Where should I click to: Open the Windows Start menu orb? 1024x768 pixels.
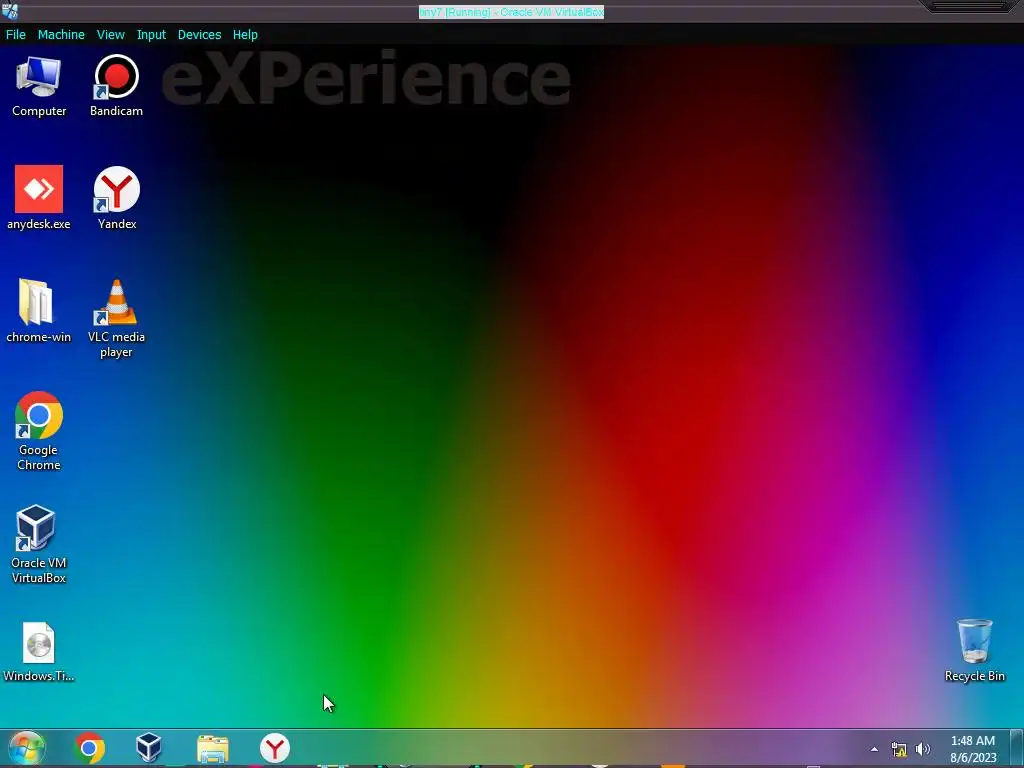click(x=27, y=748)
